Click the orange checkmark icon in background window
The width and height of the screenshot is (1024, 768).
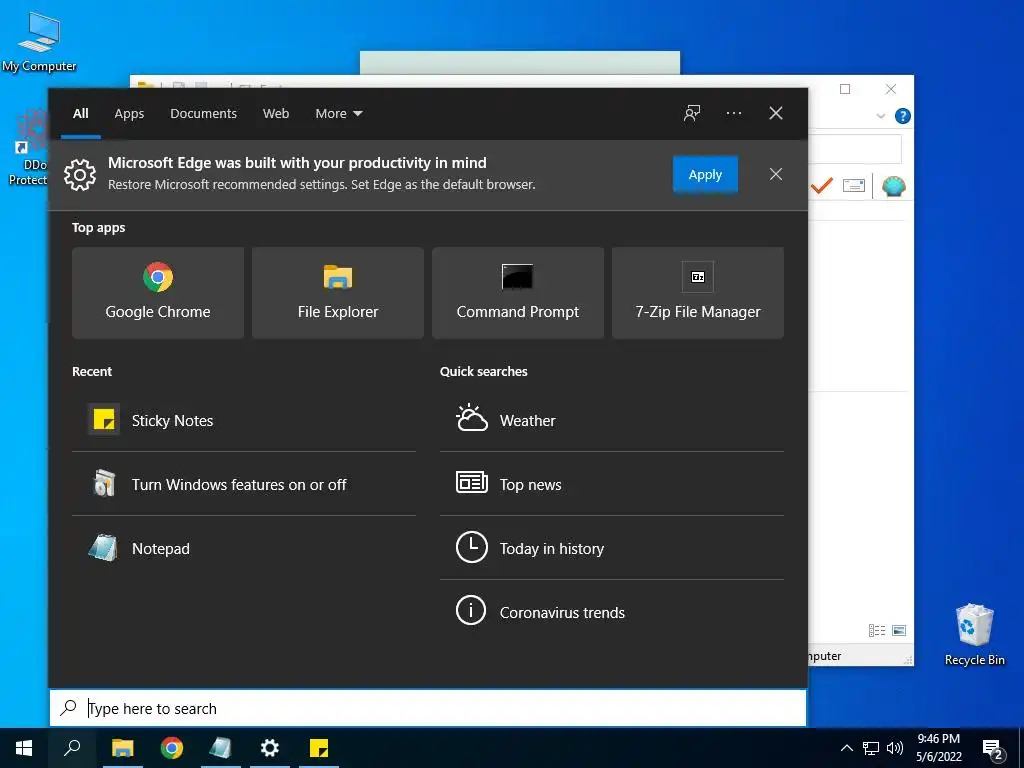pos(822,186)
